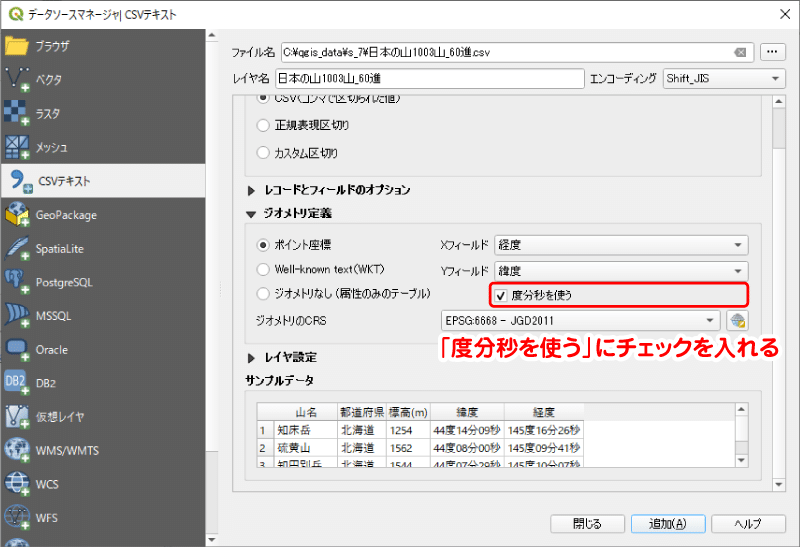Open the Yフィールド 緯度 dropdown
Viewport: 800px width, 547px height.
[621, 271]
